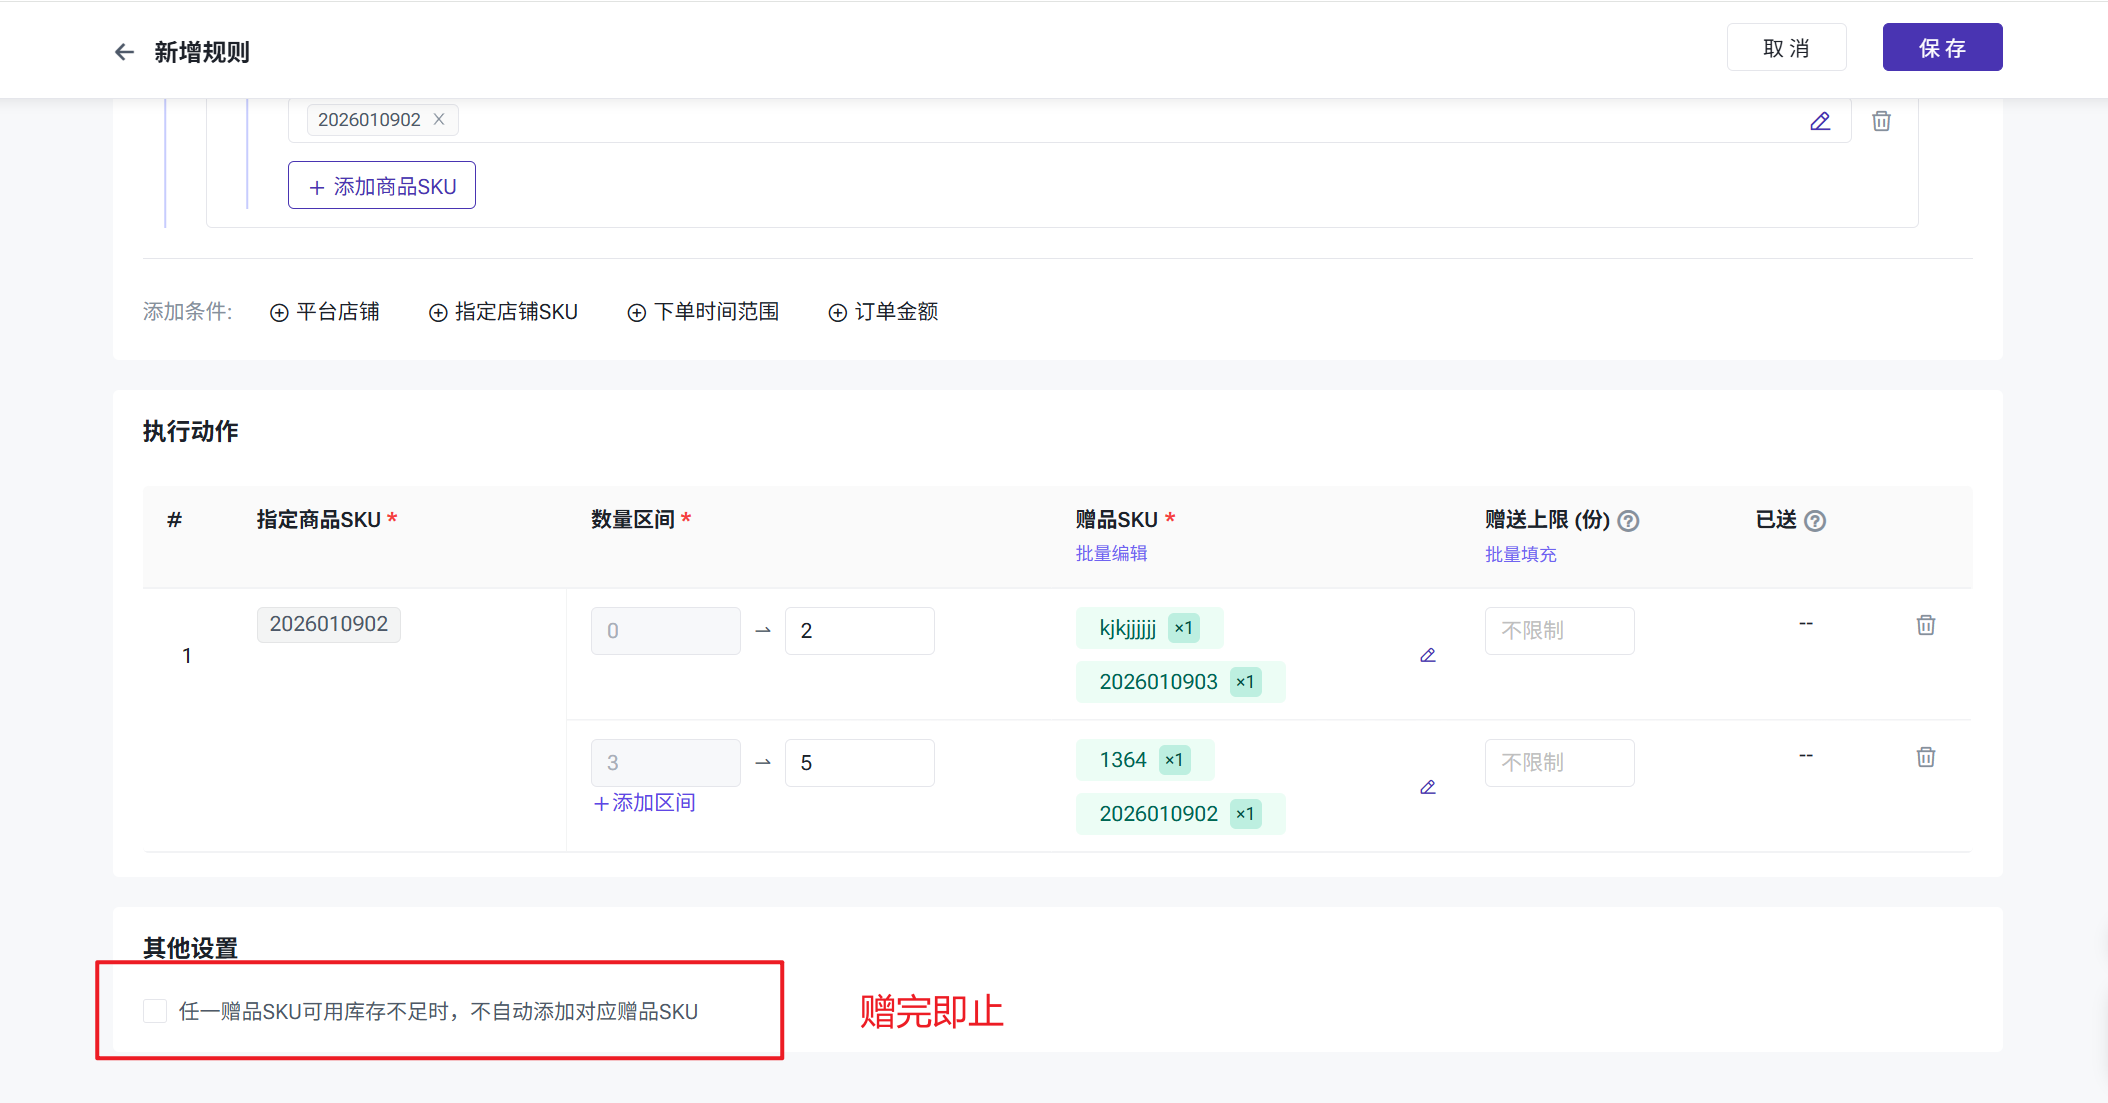
Task: Click the 添加商品SKU button
Action: [x=382, y=186]
